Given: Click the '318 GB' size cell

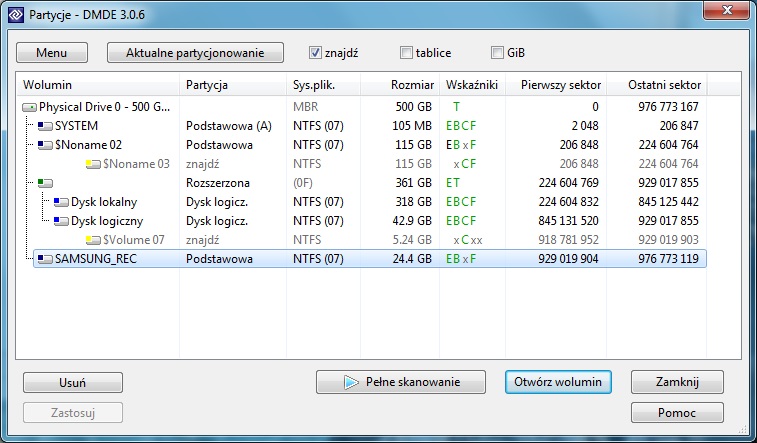Looking at the screenshot, I should 413,202.
